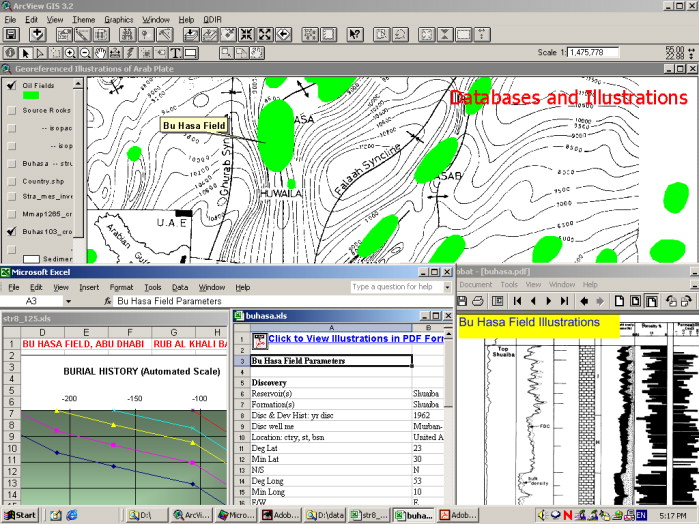
Task: Open the Document menu in Acrobat
Action: pyautogui.click(x=476, y=285)
